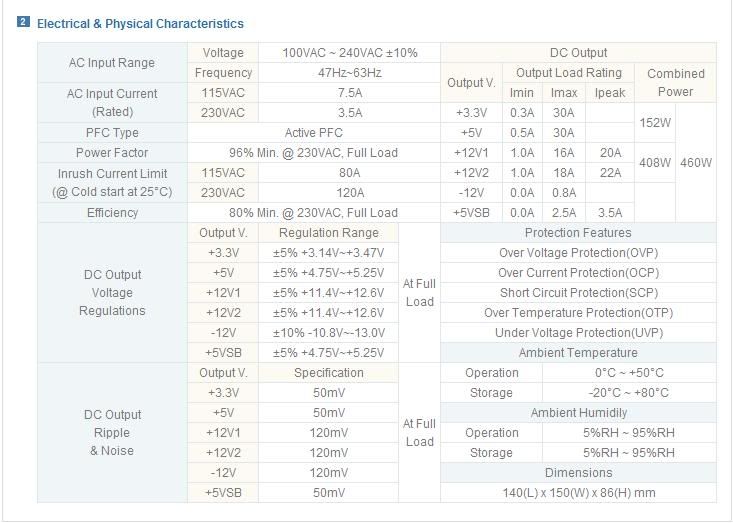Click the number 2 section icon
The image size is (733, 523).
pyautogui.click(x=24, y=23)
